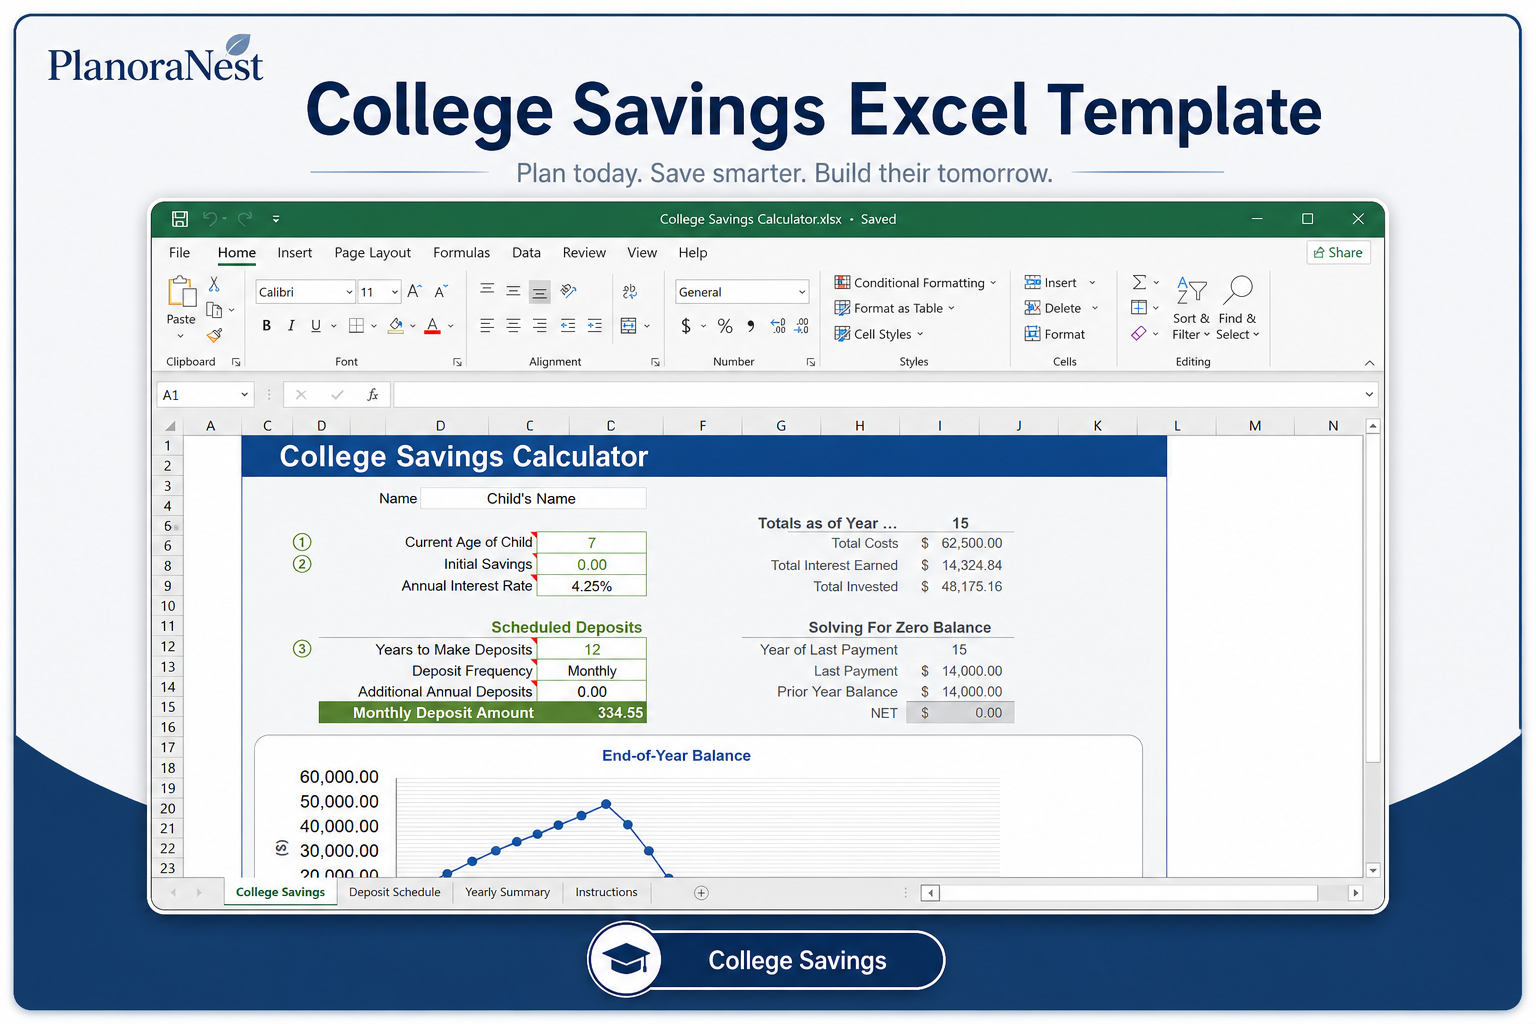Open the Instructions sheet tab
The height and width of the screenshot is (1024, 1536).
(x=607, y=893)
